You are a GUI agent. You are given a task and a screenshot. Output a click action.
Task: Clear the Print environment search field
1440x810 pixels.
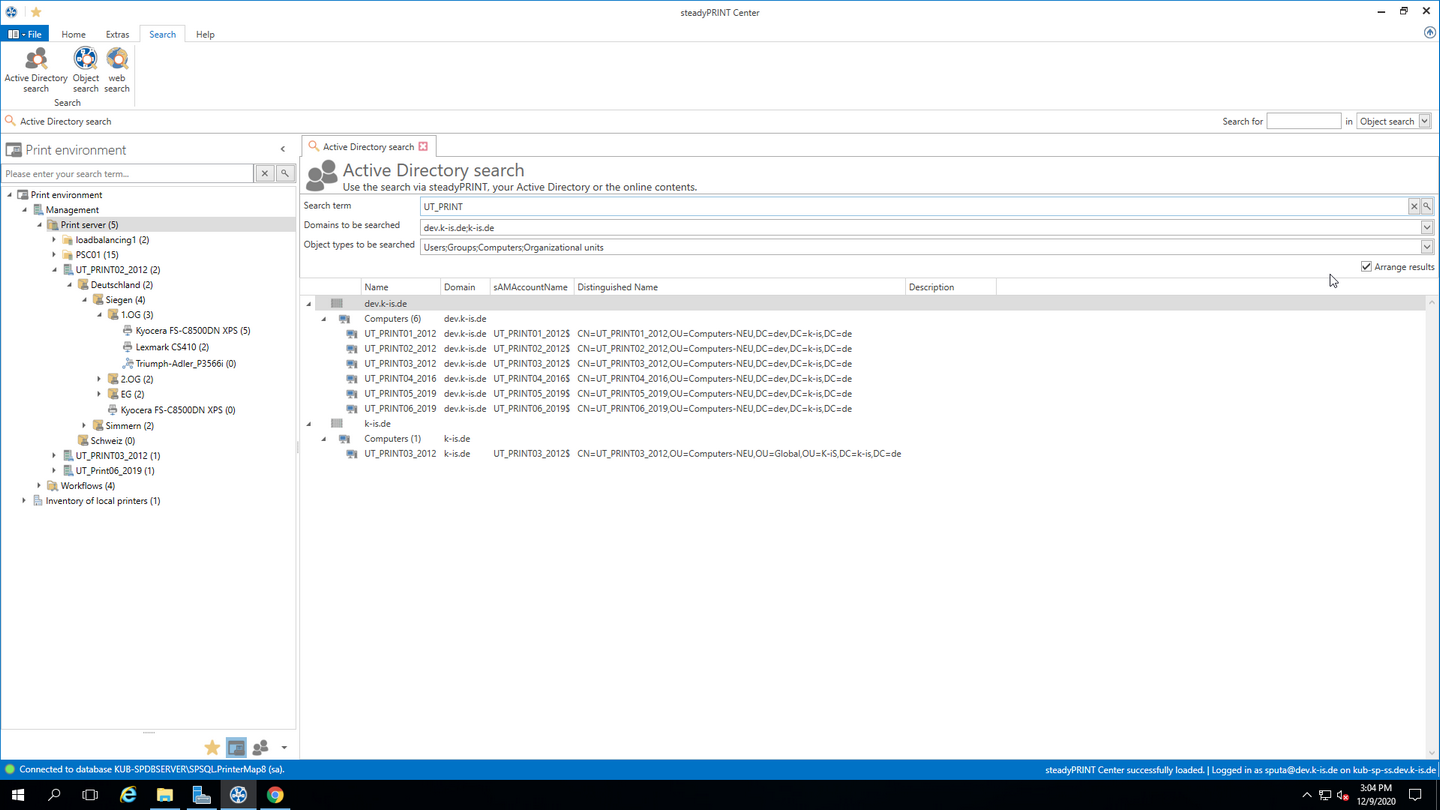point(265,174)
